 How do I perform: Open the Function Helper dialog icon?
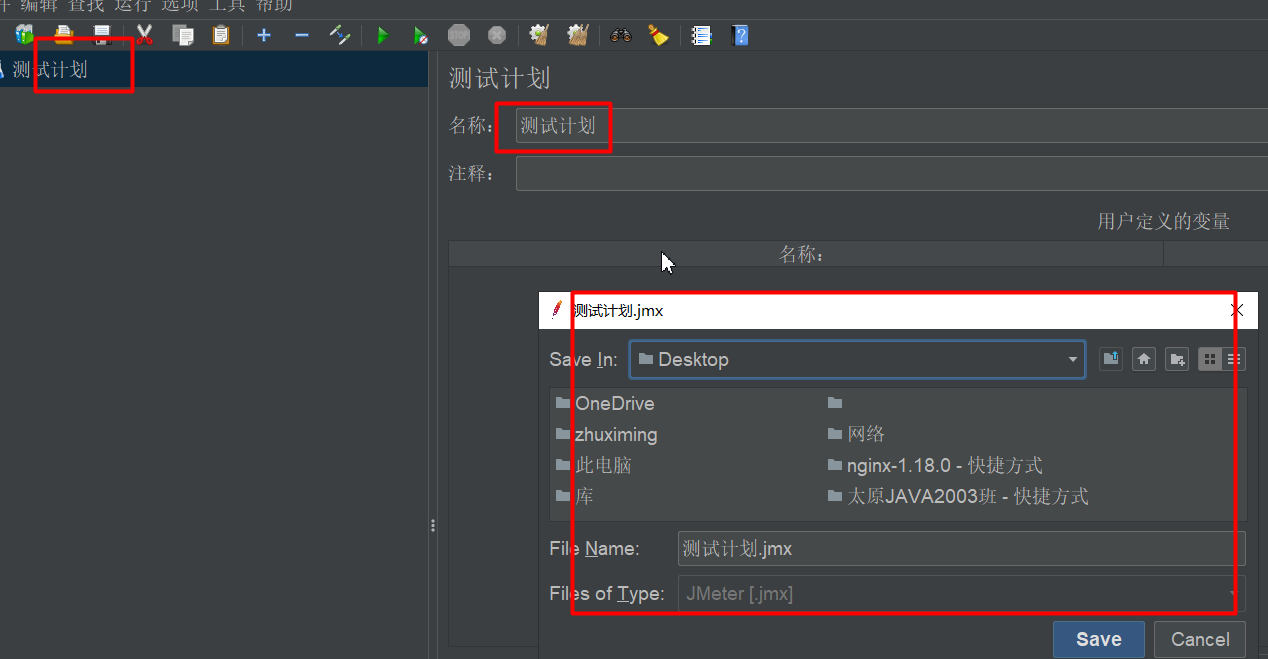click(x=701, y=36)
